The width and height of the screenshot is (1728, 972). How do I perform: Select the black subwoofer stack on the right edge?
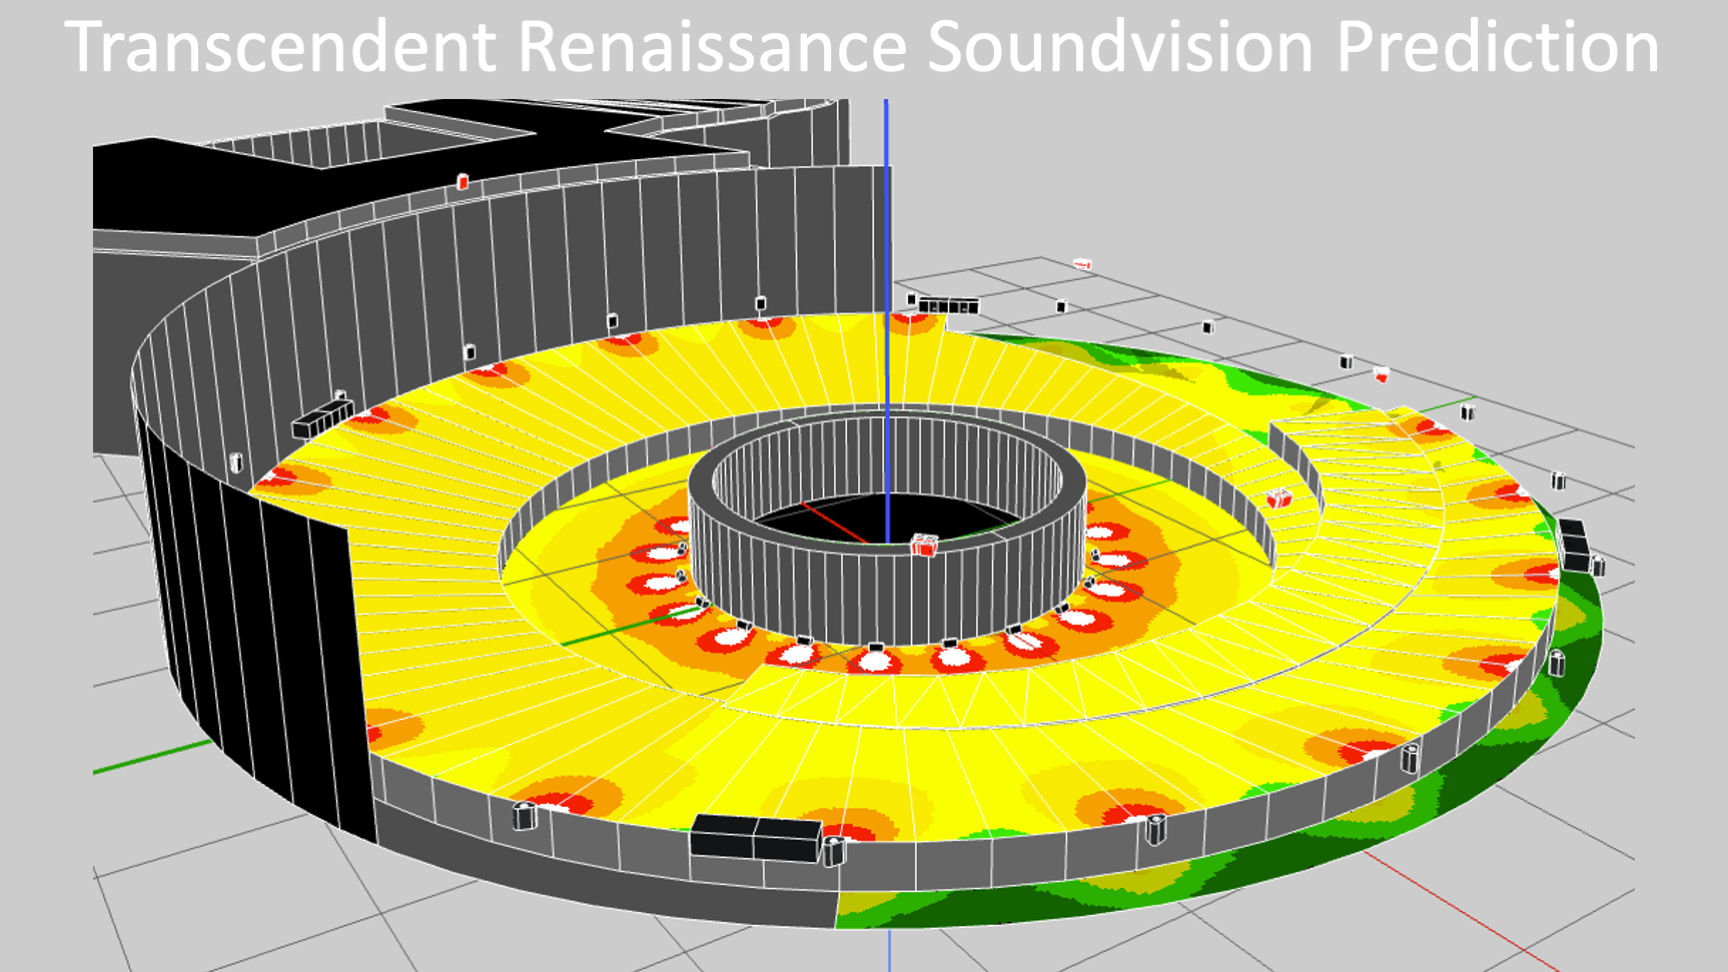1573,545
